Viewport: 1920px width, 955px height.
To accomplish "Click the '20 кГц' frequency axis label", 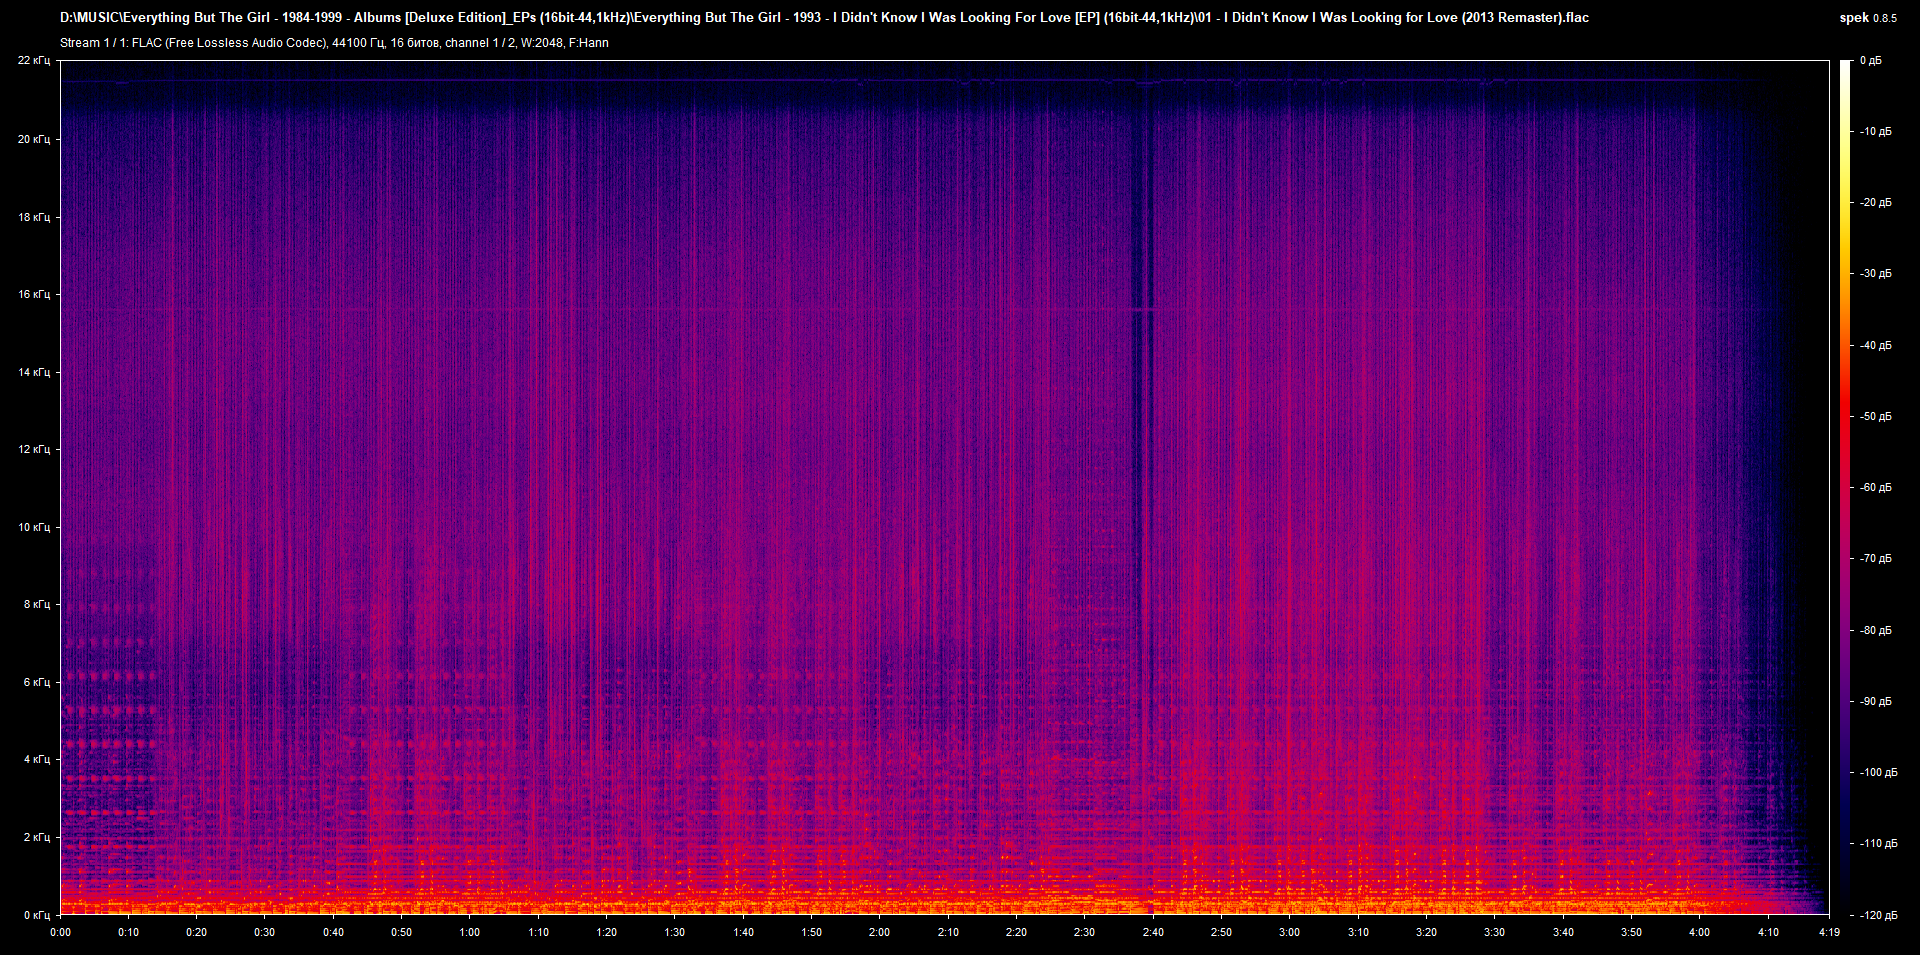I will pyautogui.click(x=34, y=139).
